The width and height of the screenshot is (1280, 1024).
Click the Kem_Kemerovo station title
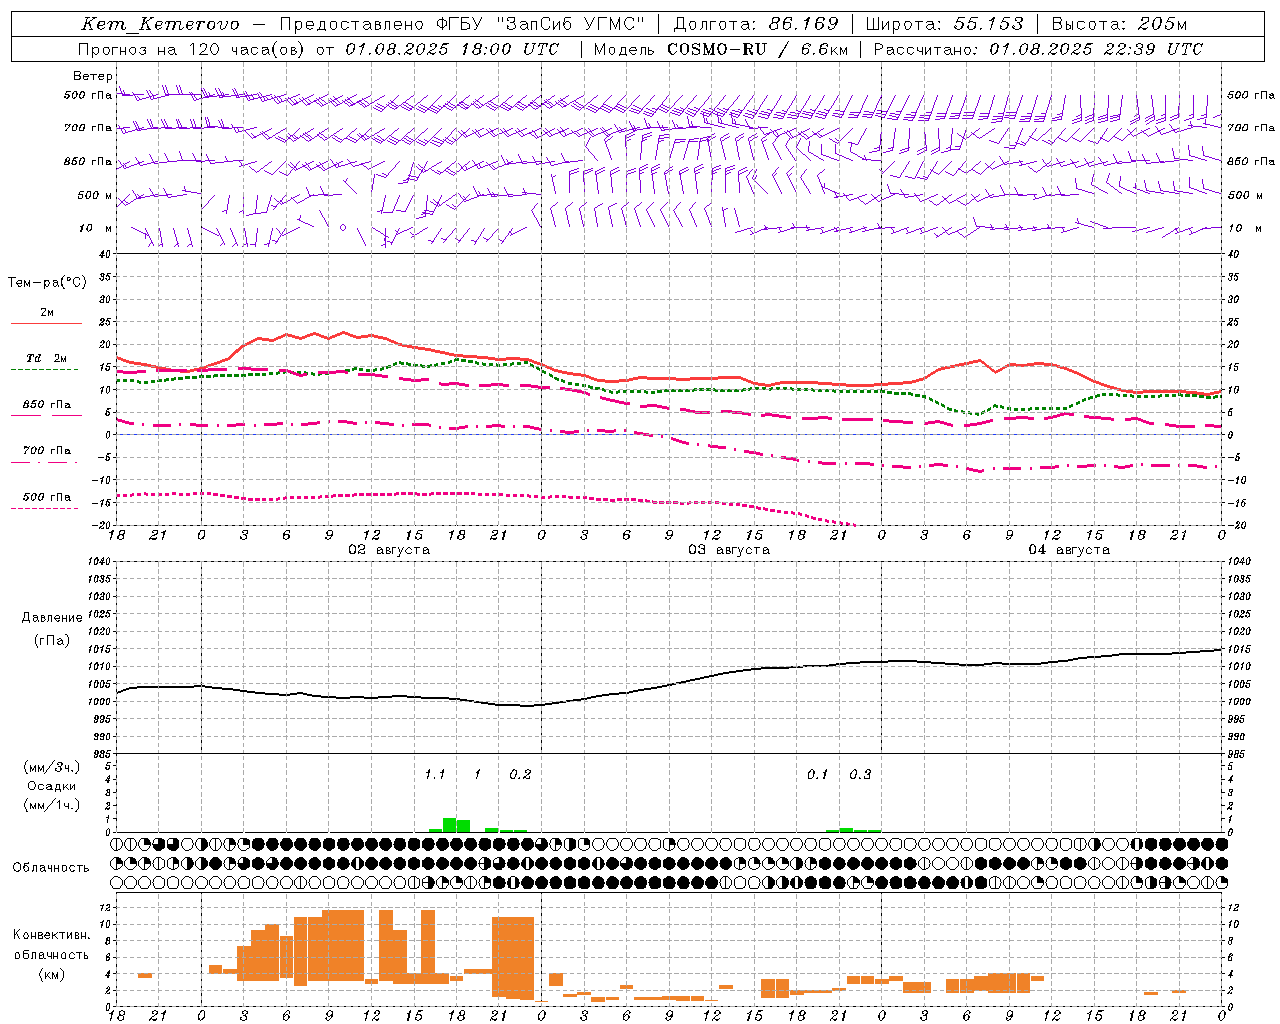160,24
